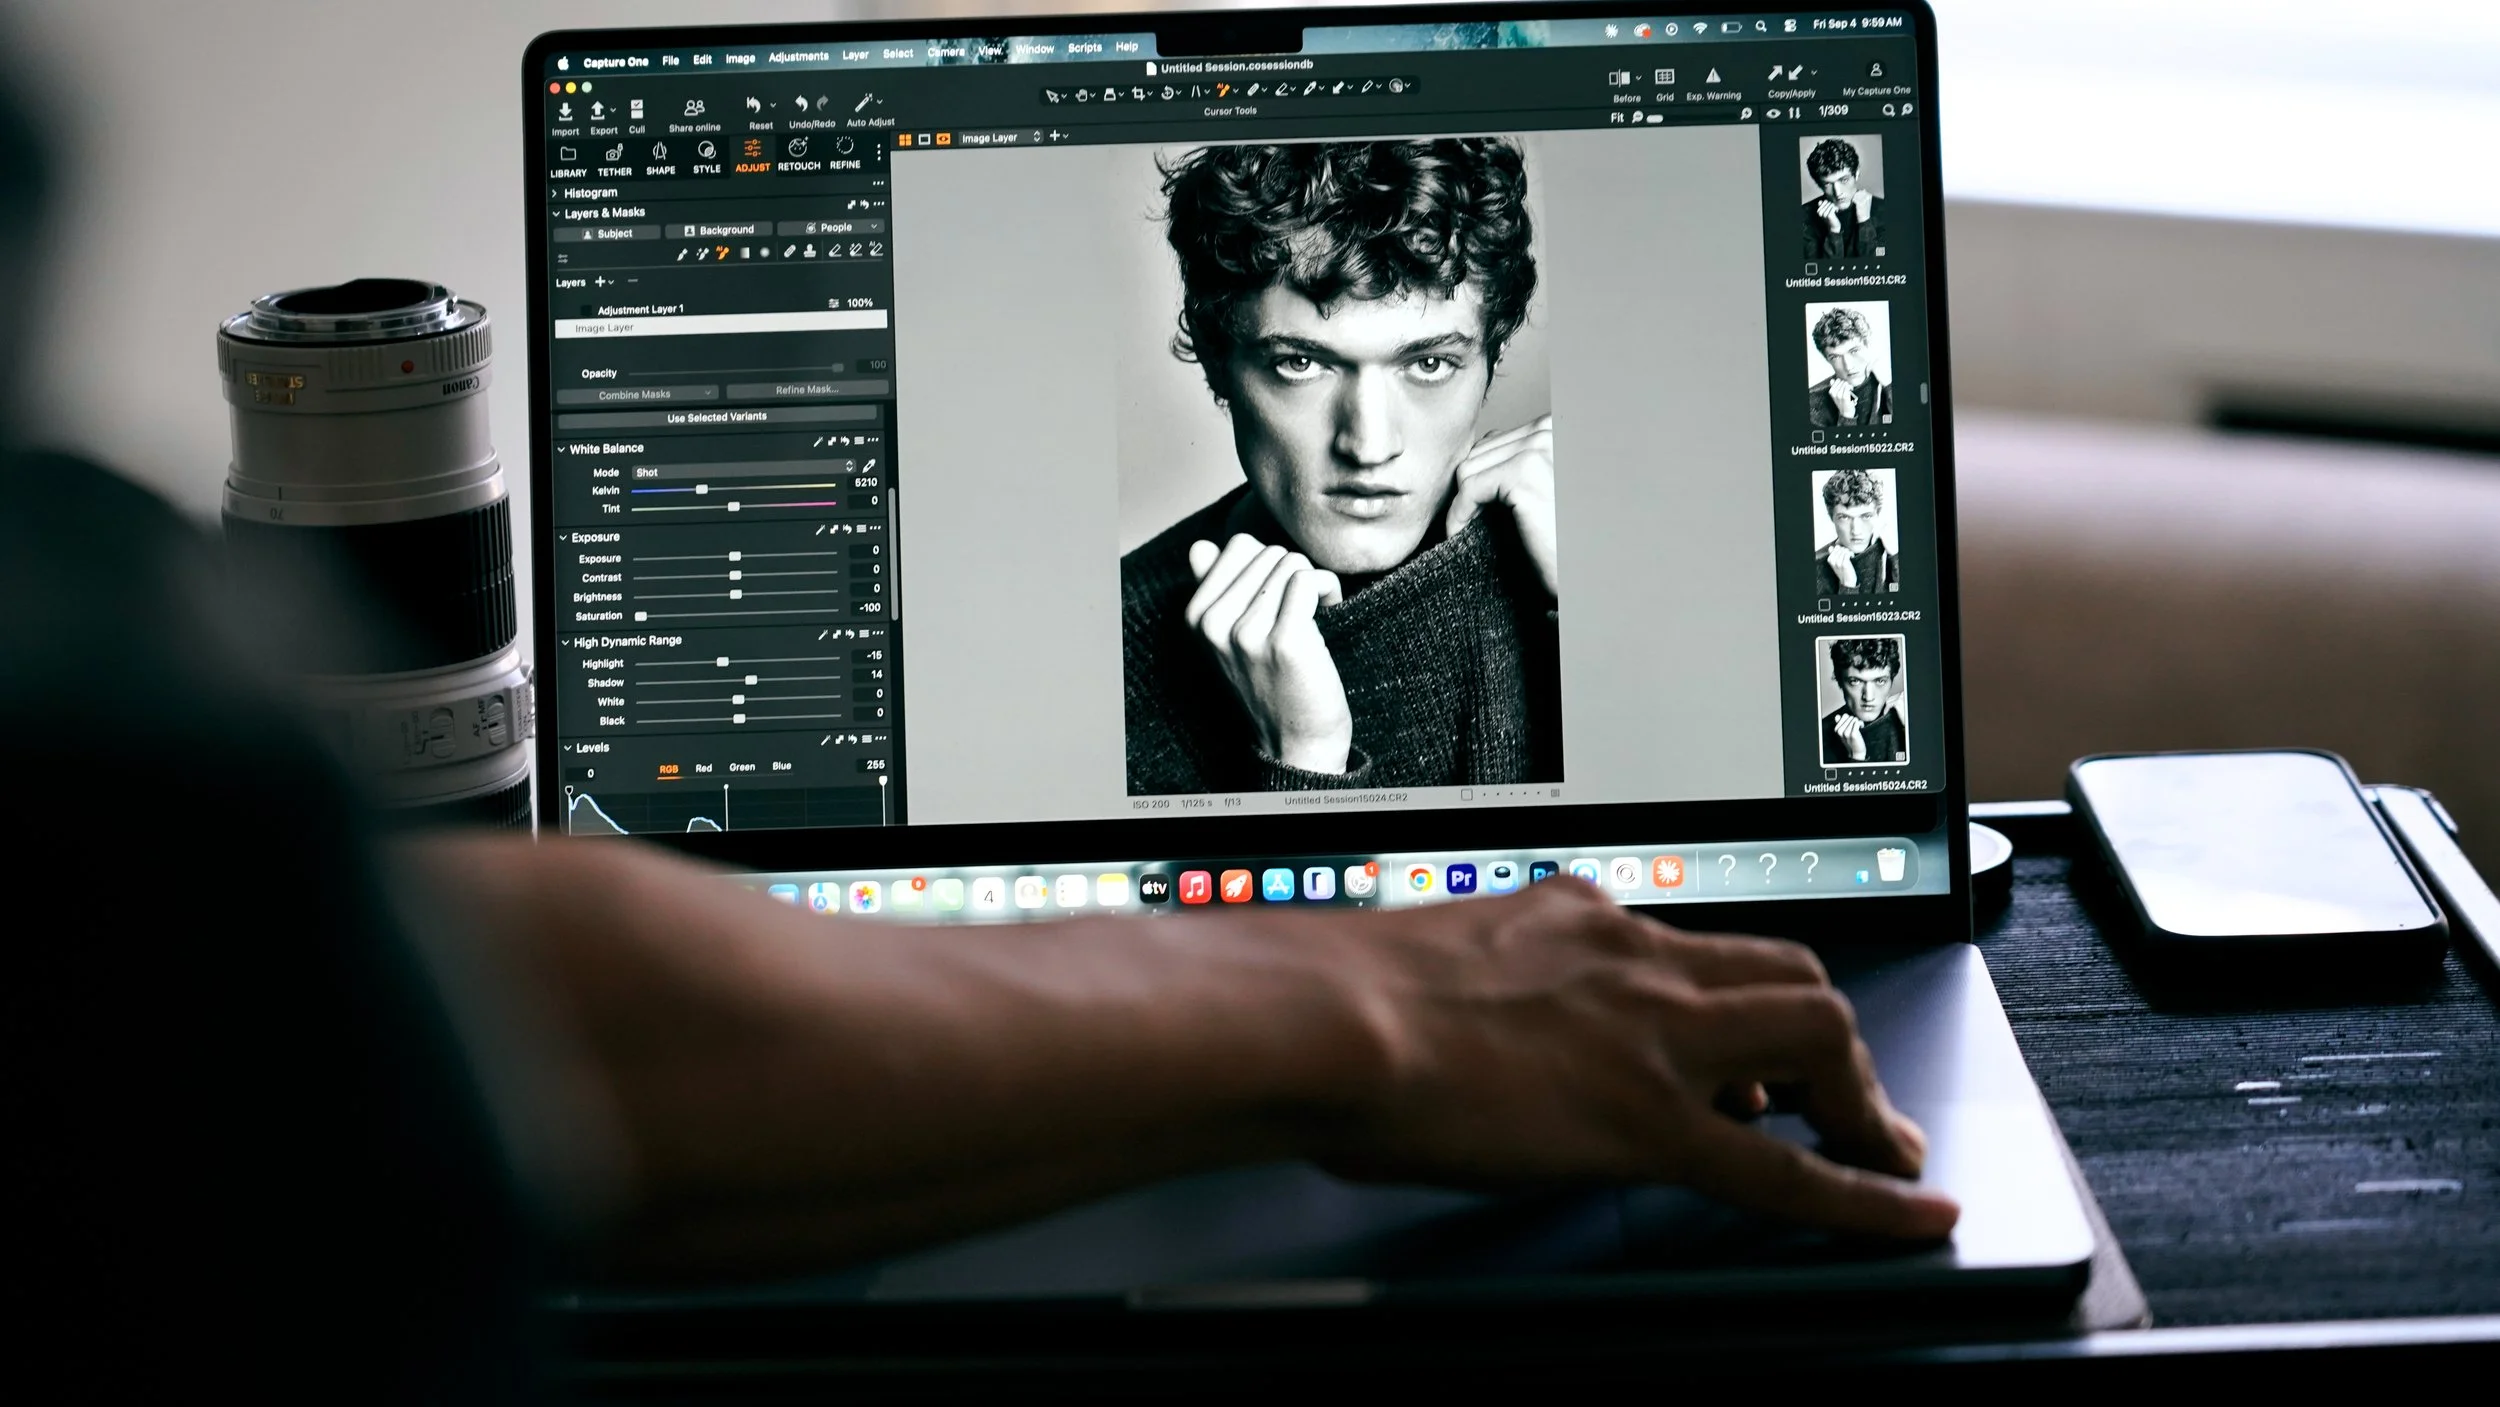Click the Kelvin slider handle
Viewport: 2500px width, 1407px height.
pos(702,489)
